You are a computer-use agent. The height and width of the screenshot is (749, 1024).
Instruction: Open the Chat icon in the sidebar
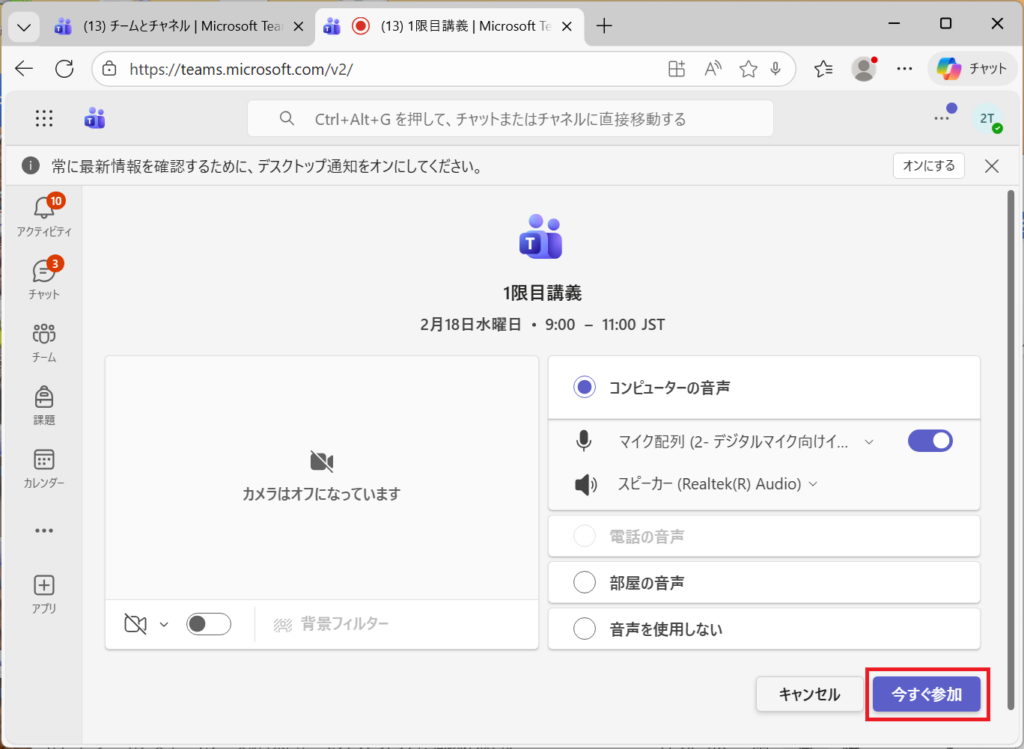44,271
